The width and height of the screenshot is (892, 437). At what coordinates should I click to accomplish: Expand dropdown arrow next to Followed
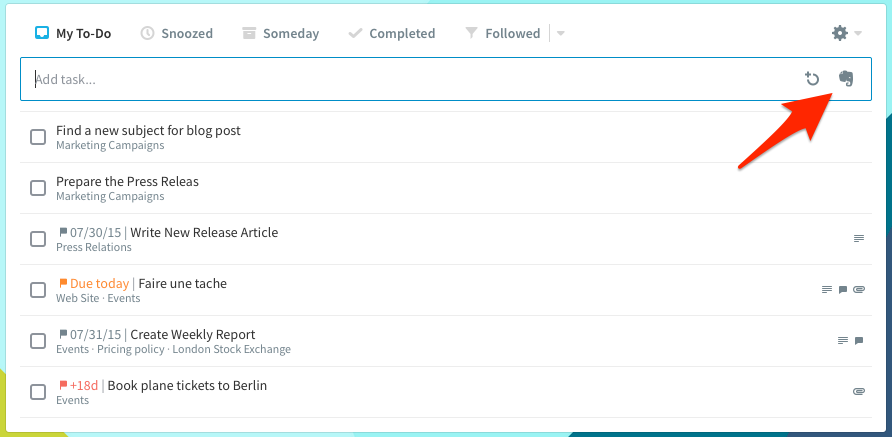tap(560, 34)
